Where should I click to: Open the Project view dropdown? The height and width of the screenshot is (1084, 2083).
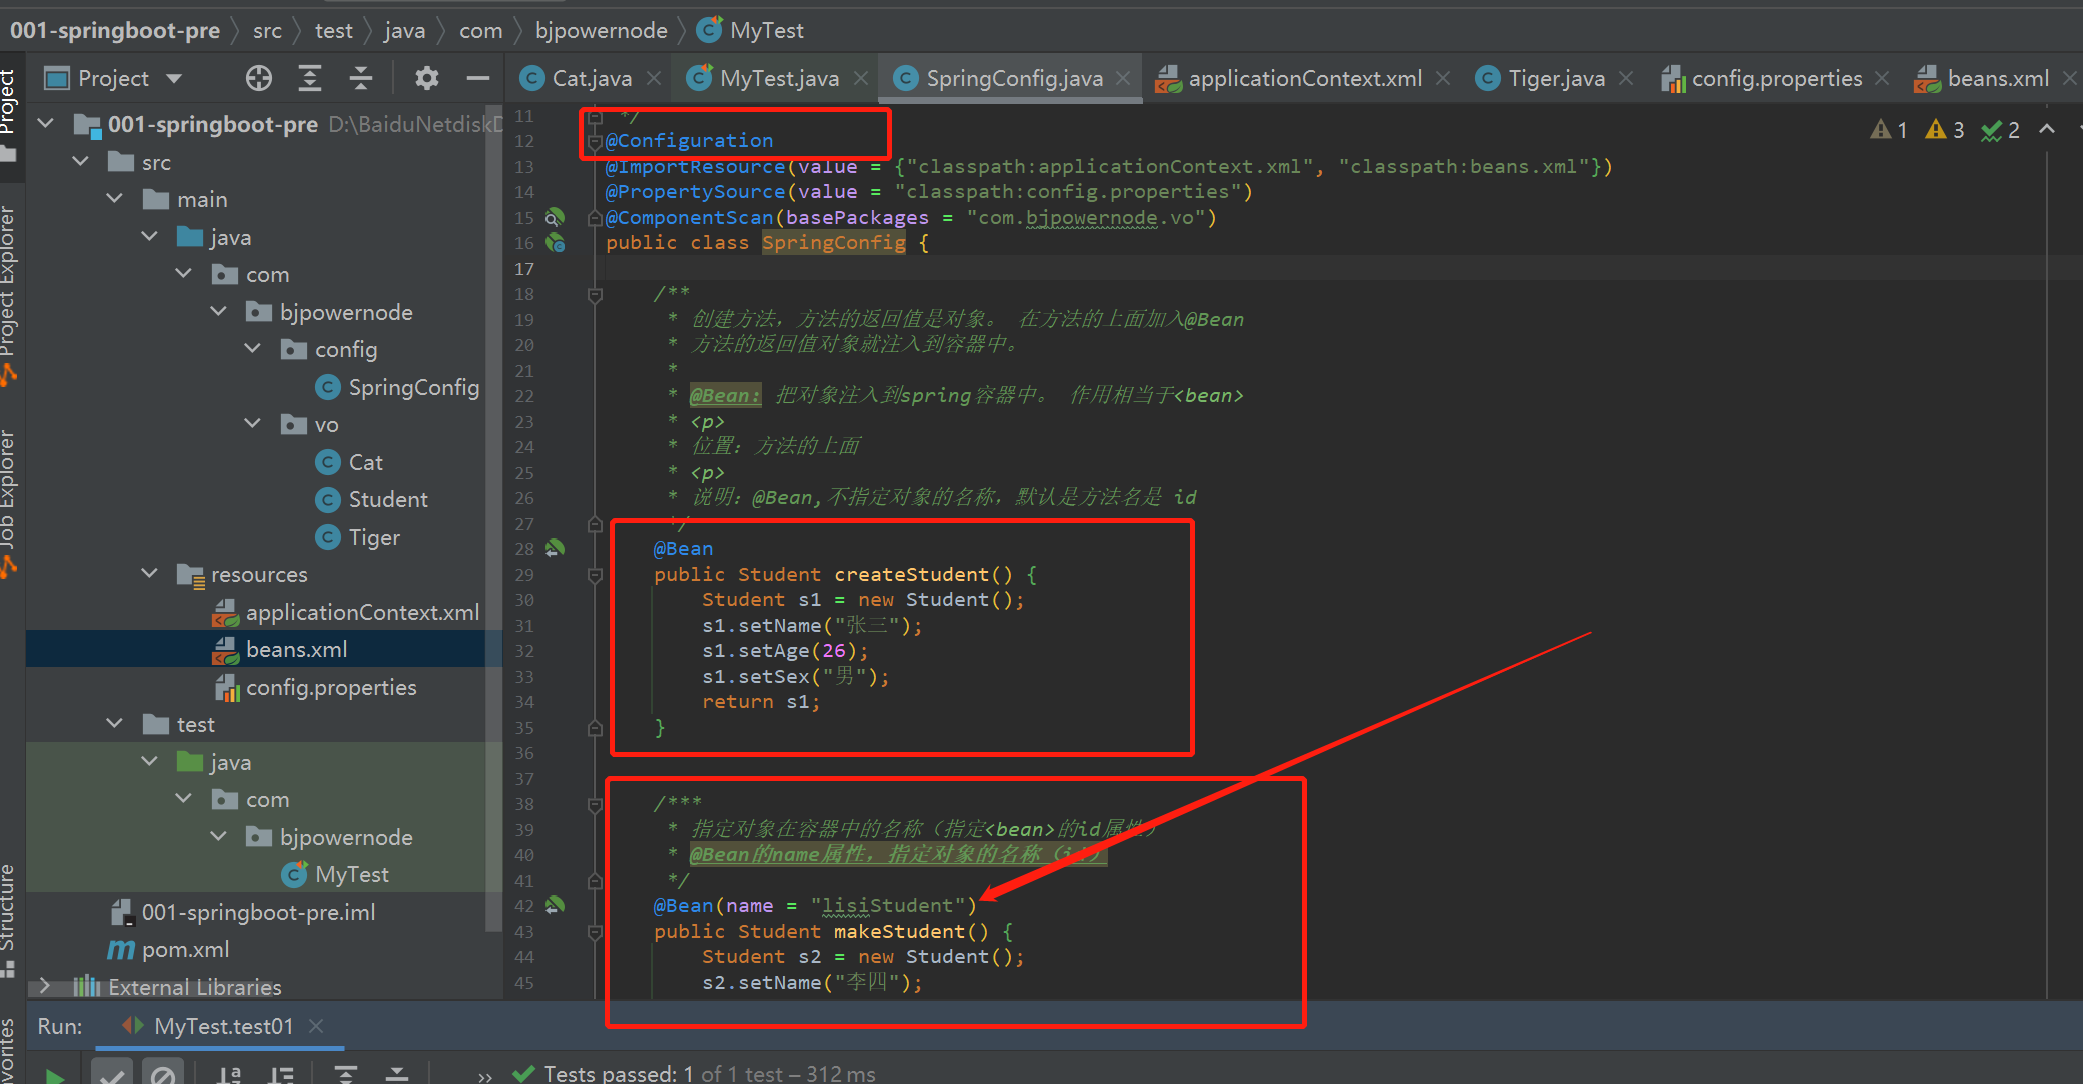(x=174, y=78)
